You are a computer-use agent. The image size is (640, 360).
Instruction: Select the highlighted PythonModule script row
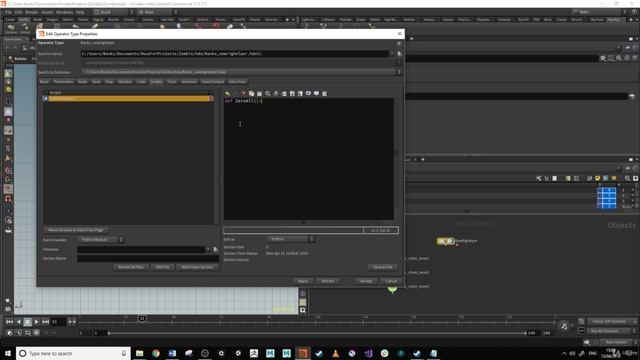click(x=129, y=98)
